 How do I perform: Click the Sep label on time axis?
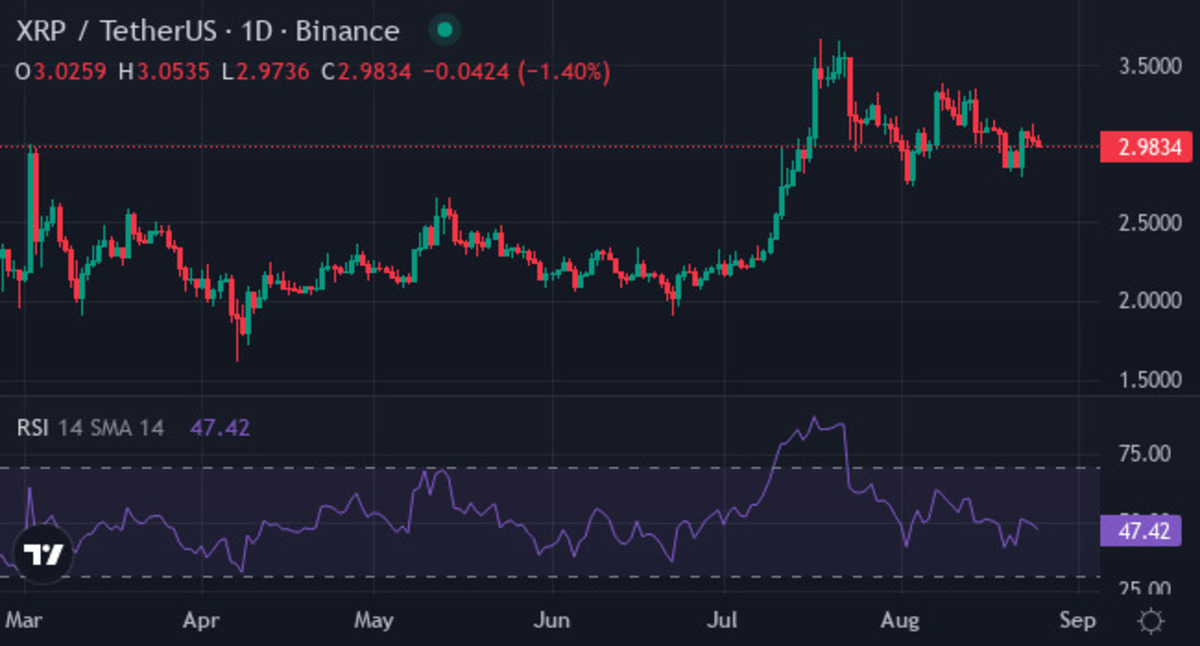tap(1077, 620)
